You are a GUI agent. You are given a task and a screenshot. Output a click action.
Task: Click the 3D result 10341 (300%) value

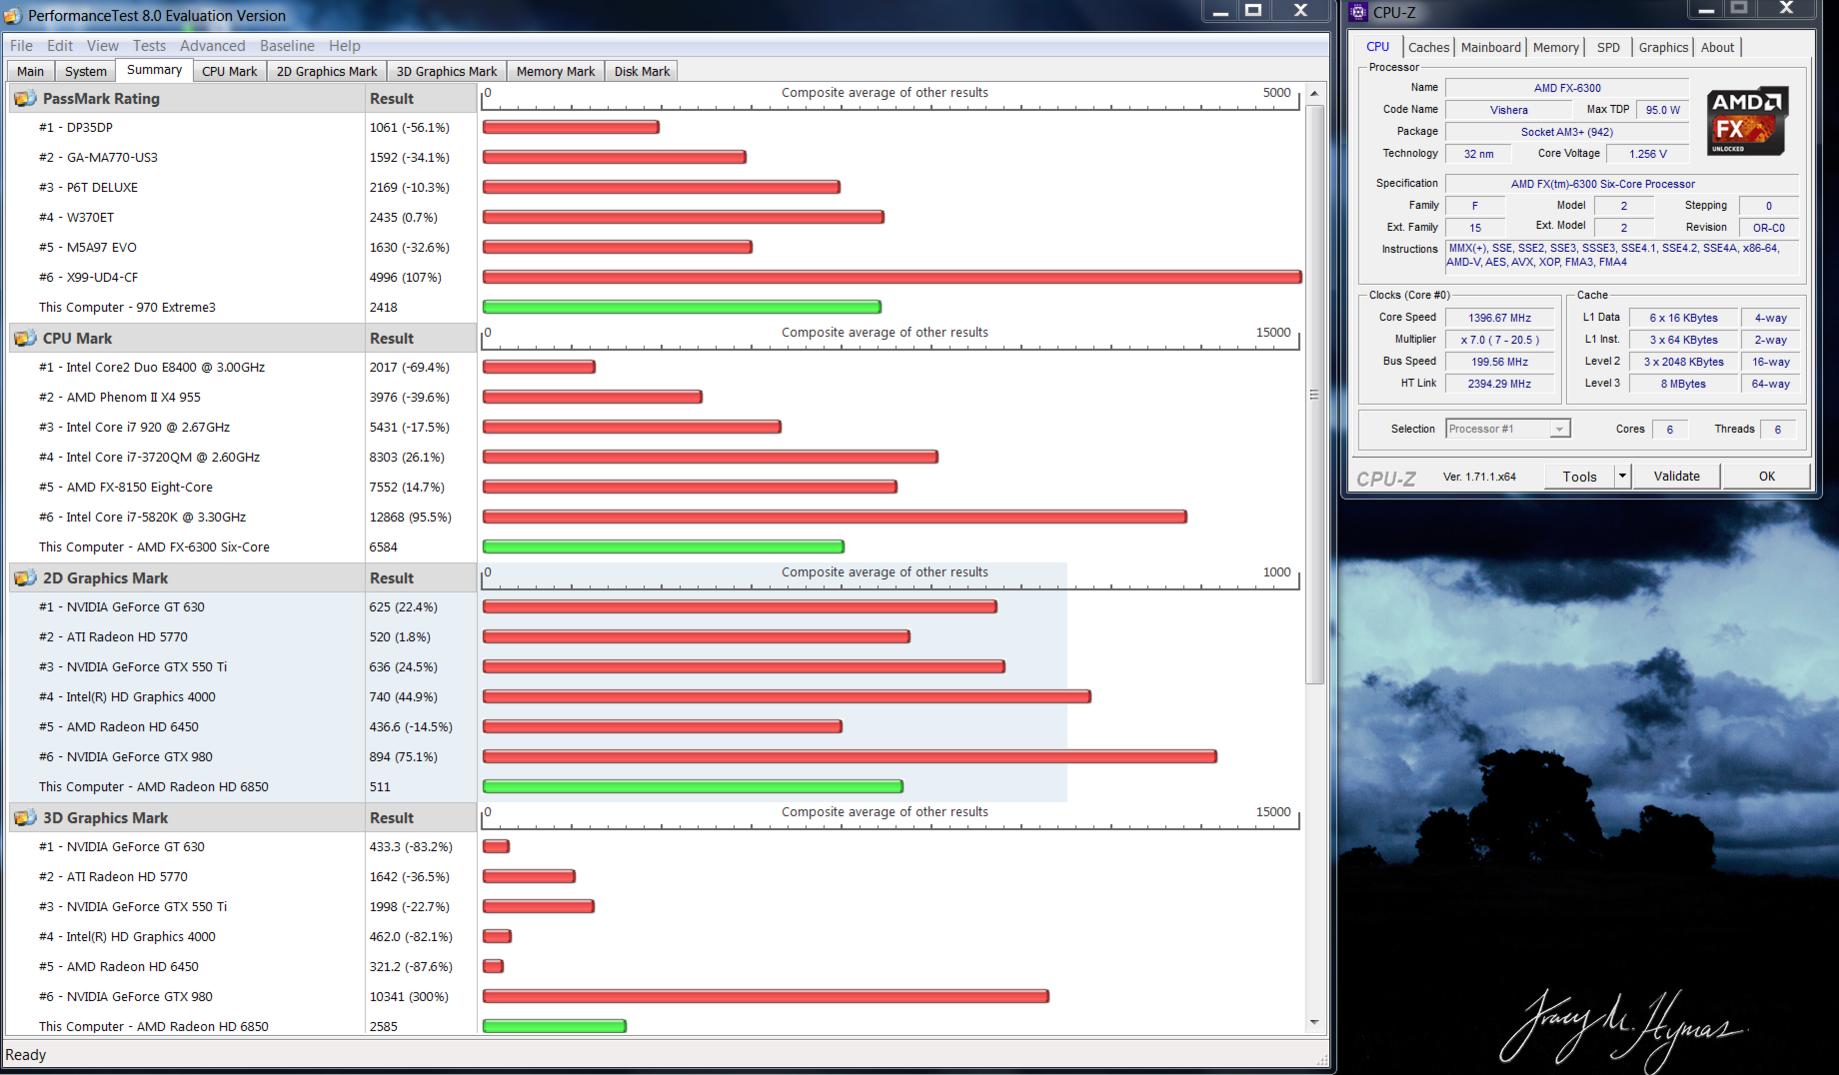[409, 997]
